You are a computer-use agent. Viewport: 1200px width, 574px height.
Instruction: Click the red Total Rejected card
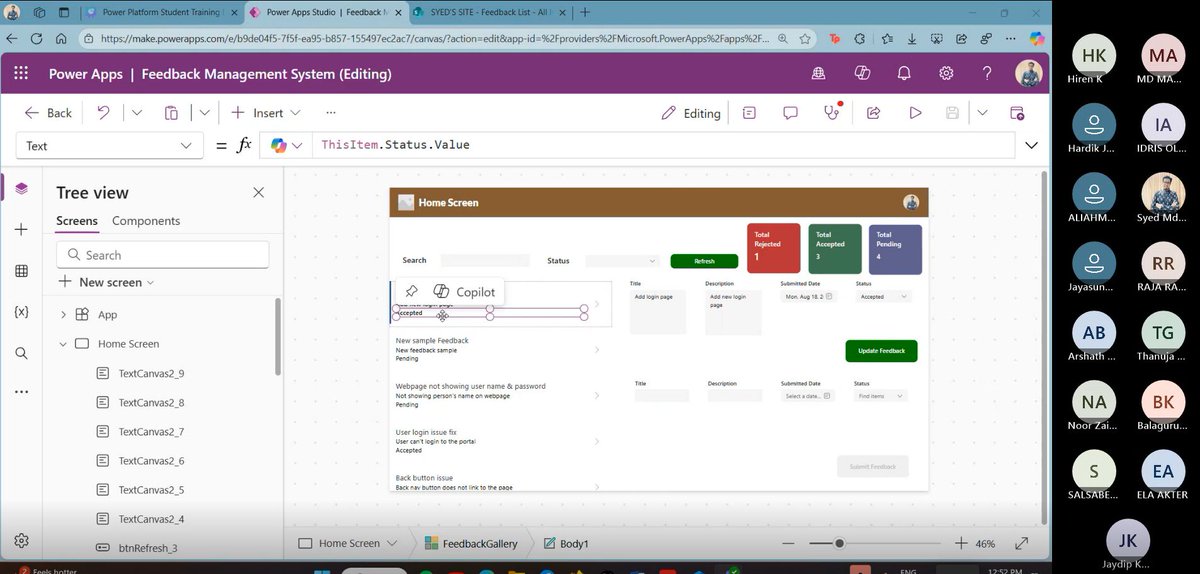pos(774,248)
